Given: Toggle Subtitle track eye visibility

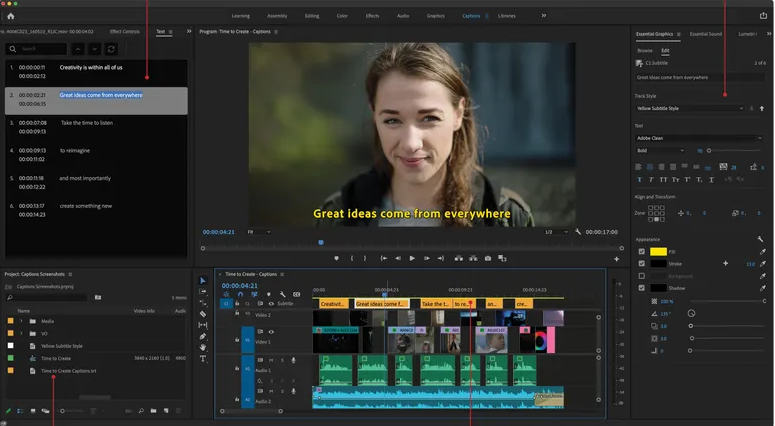Looking at the screenshot, I should (271, 303).
